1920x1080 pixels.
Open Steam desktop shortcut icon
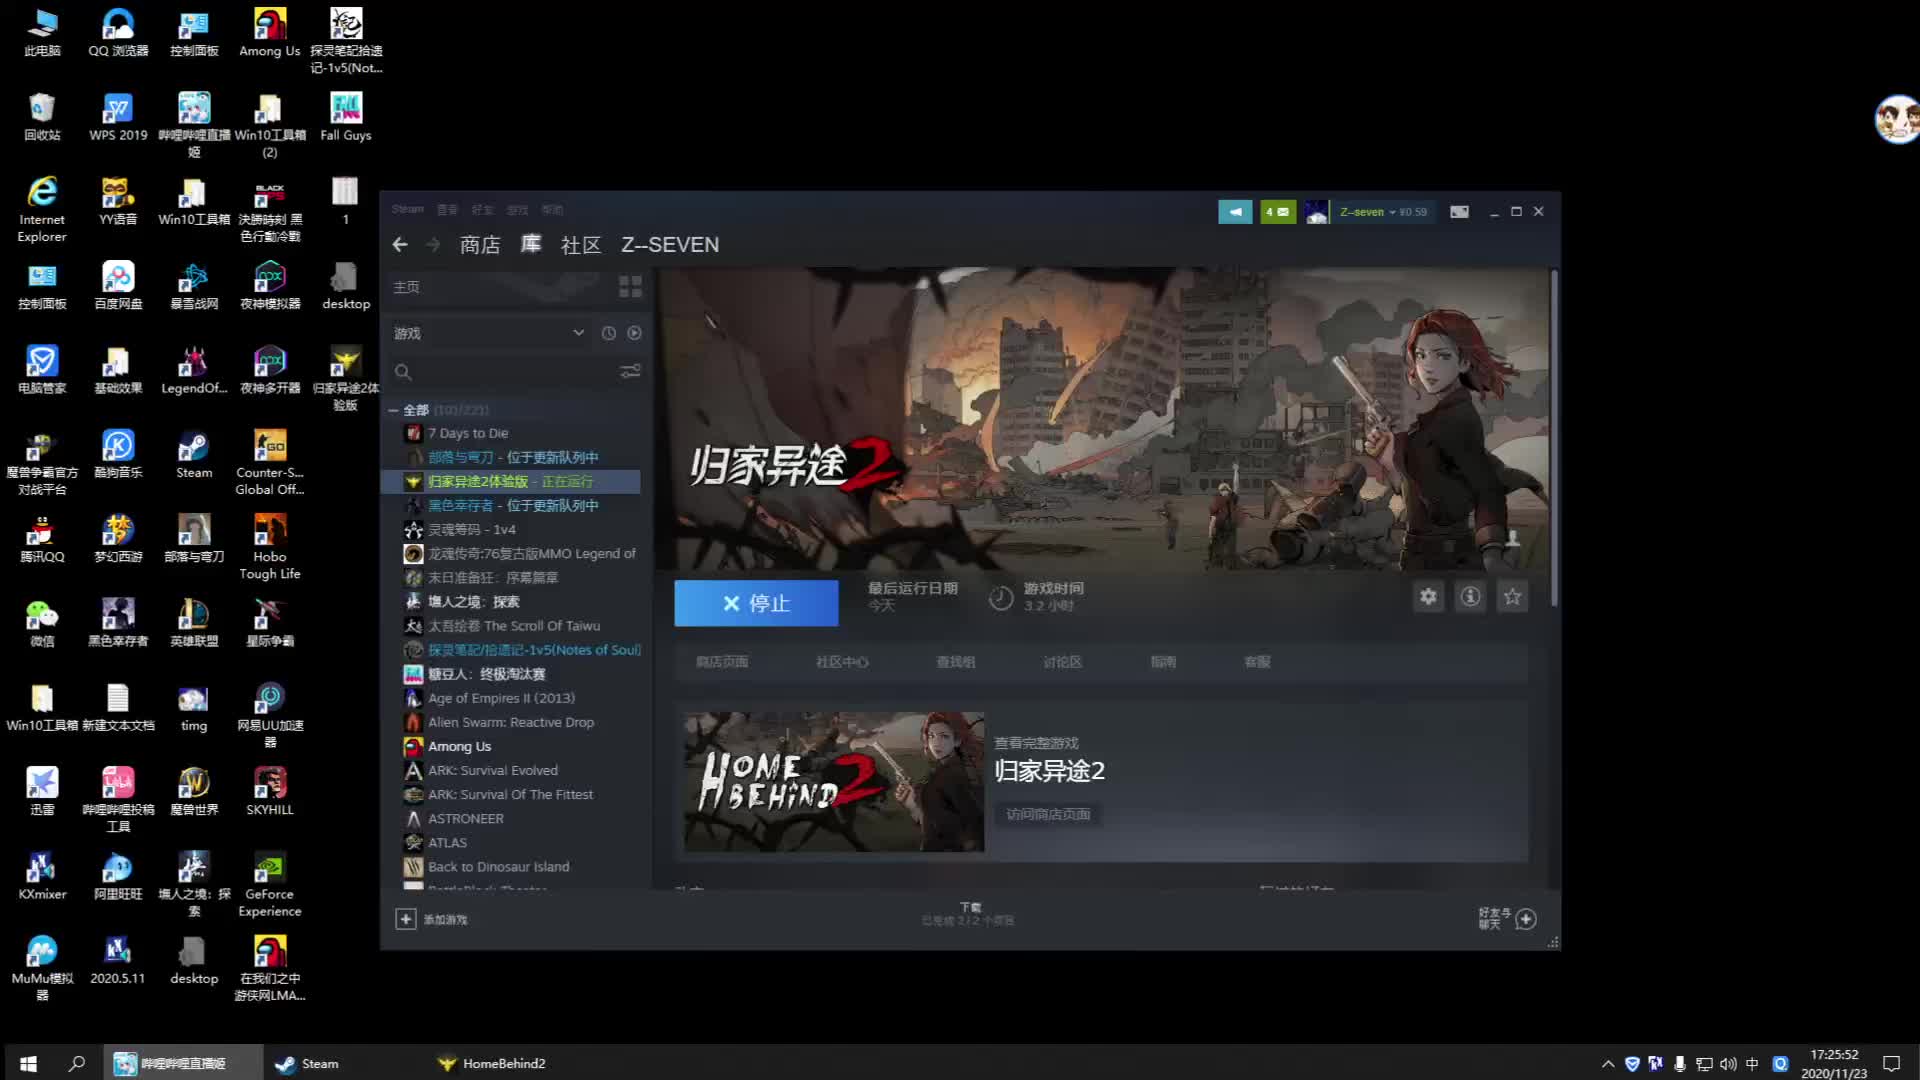(x=194, y=455)
